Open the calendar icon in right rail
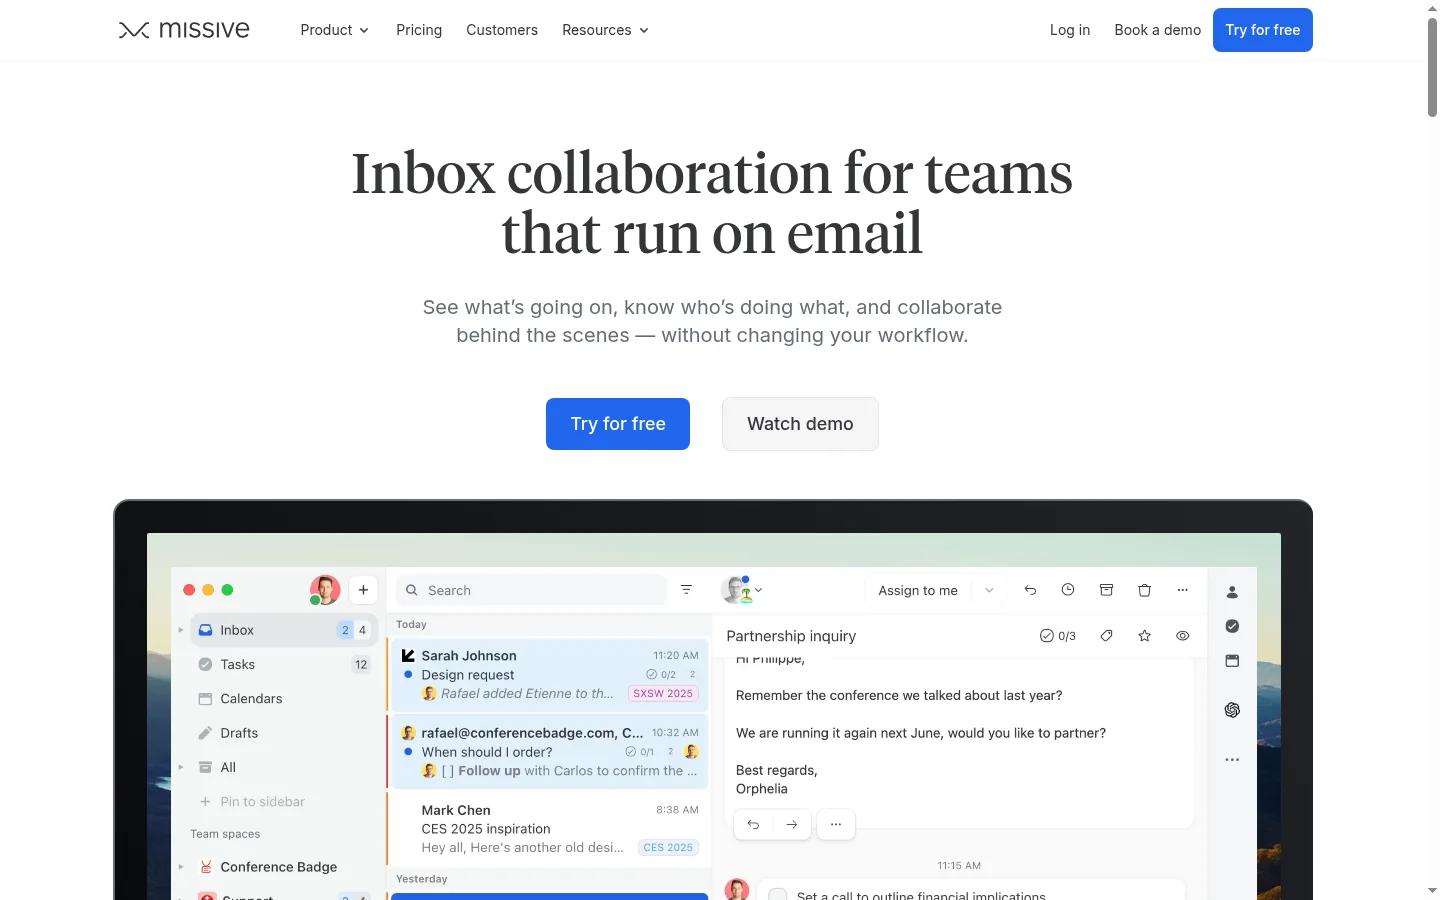The image size is (1440, 900). coord(1232,661)
